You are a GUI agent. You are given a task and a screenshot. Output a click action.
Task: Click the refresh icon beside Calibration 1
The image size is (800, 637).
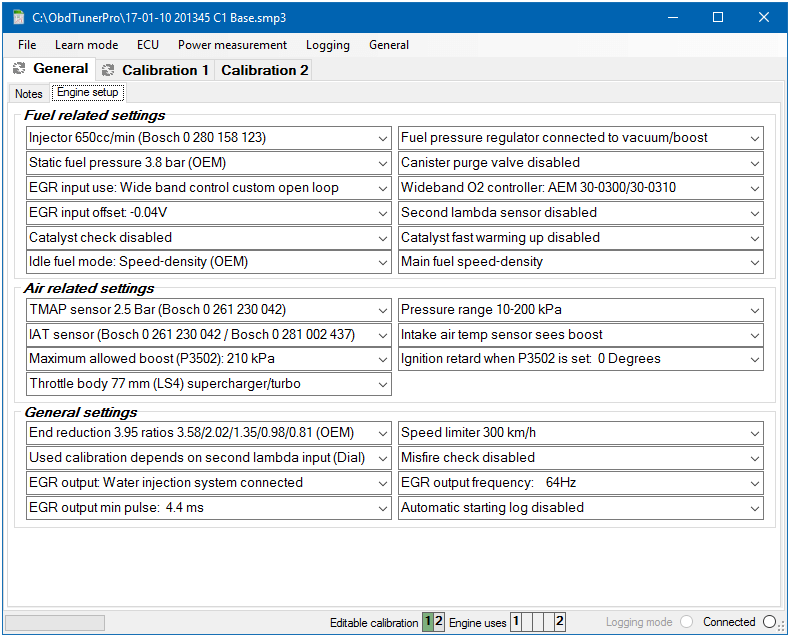pos(108,70)
